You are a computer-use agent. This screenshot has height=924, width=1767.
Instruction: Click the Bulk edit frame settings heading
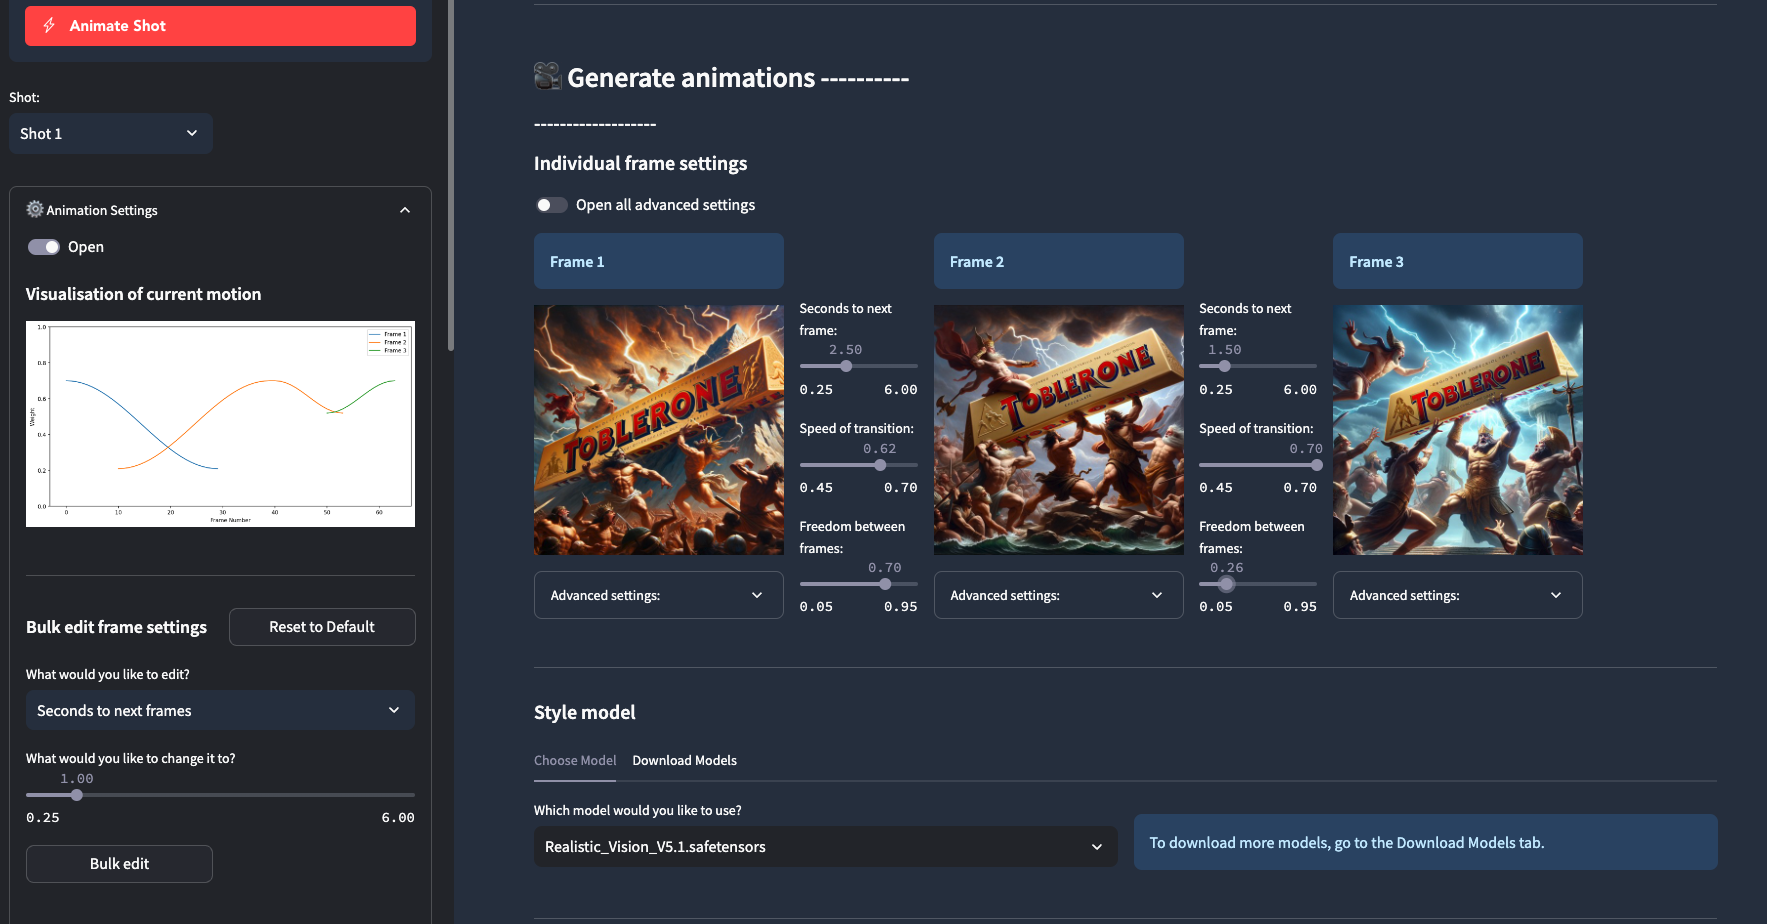(116, 627)
